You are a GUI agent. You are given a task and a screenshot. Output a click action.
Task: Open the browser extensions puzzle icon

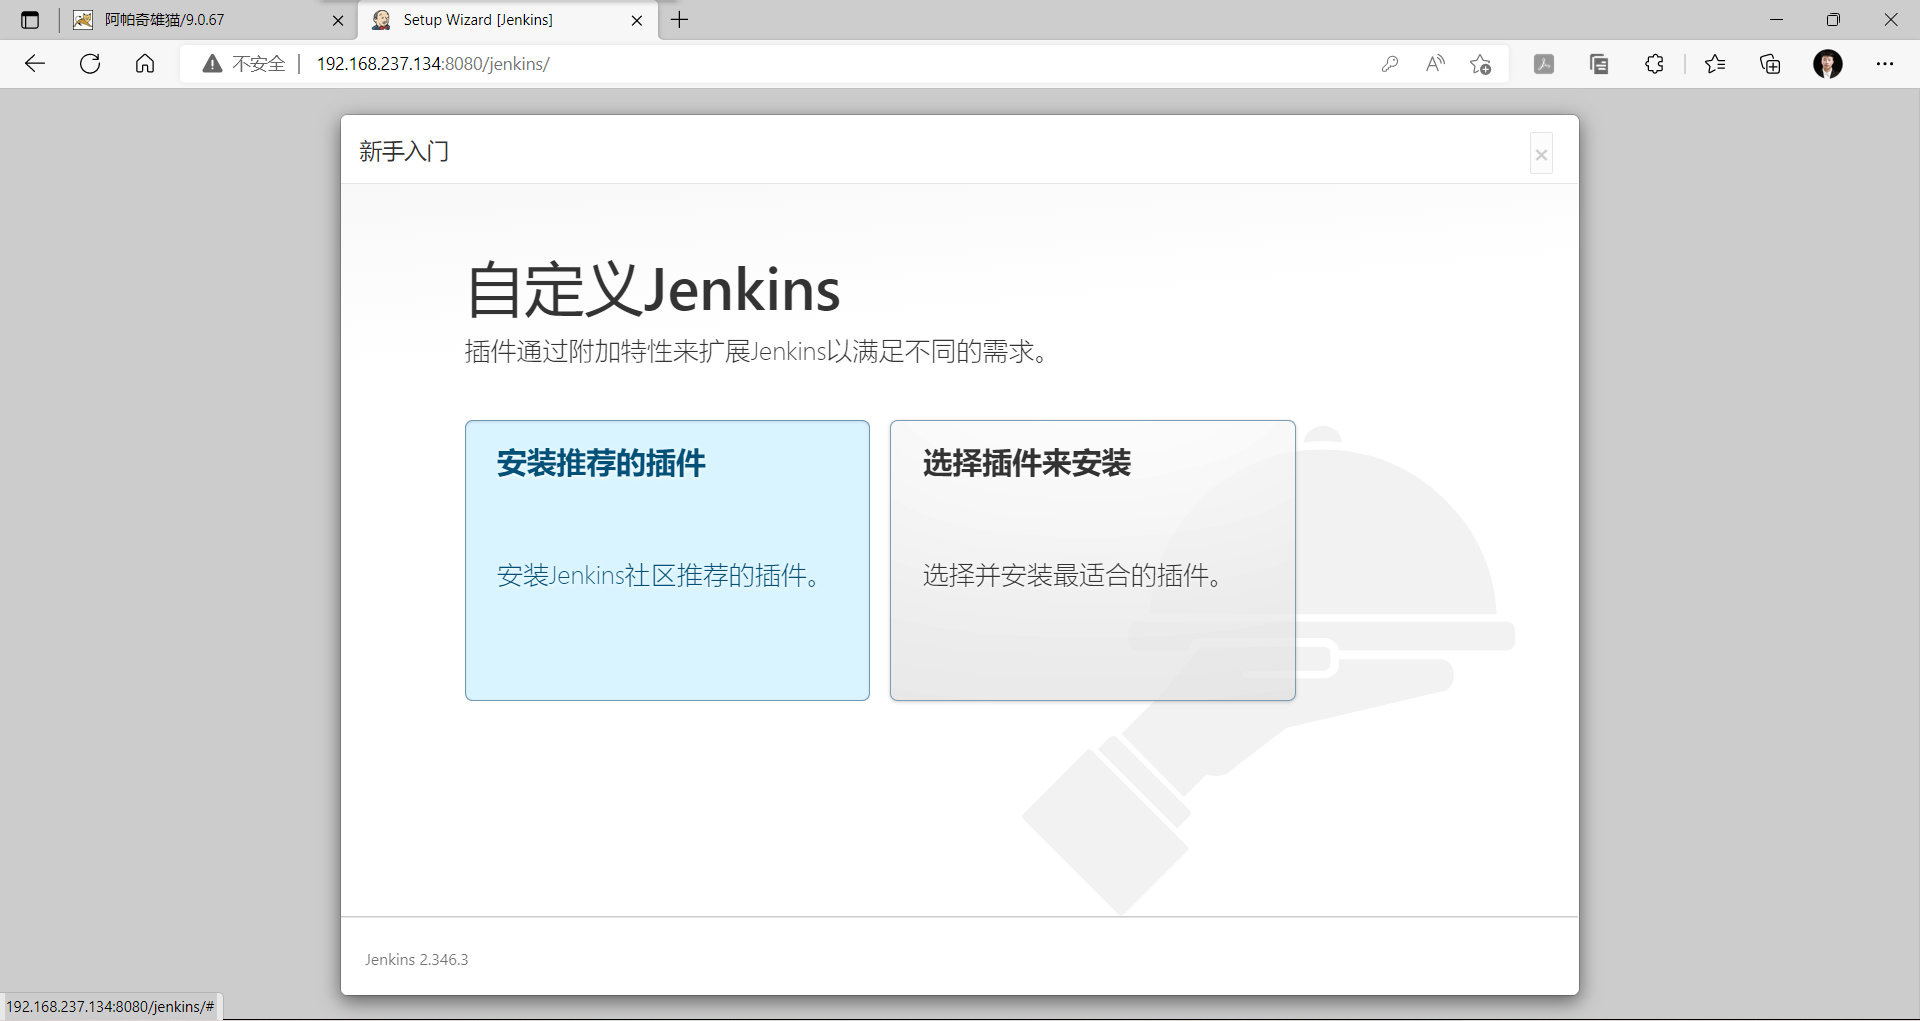[x=1654, y=64]
